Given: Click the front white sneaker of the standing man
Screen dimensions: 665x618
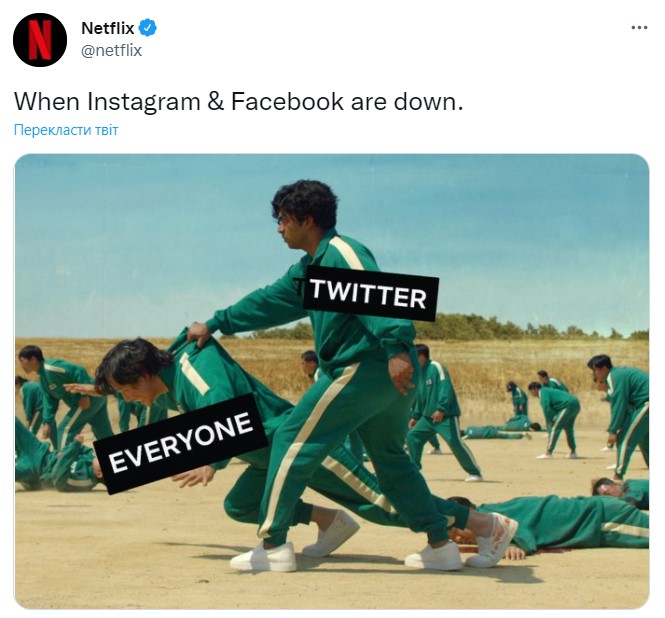Looking at the screenshot, I should tap(263, 557).
